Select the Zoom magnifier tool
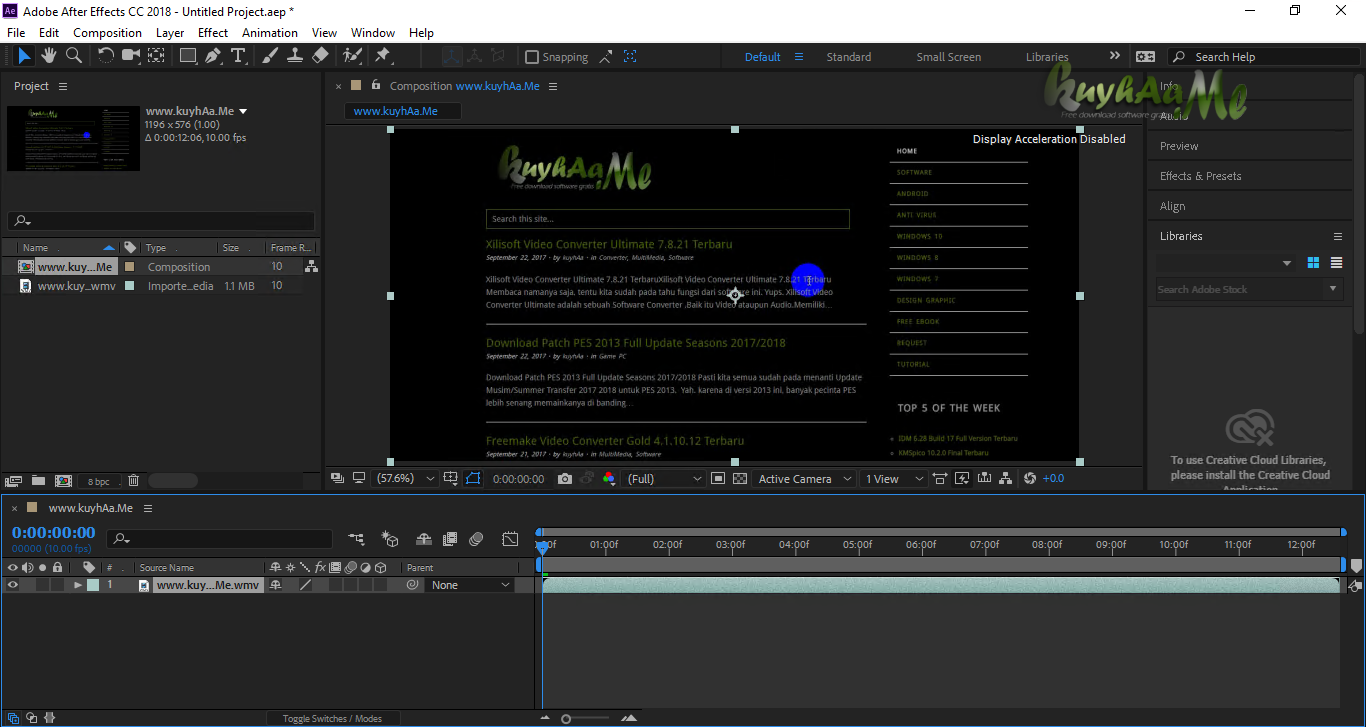 pos(73,56)
